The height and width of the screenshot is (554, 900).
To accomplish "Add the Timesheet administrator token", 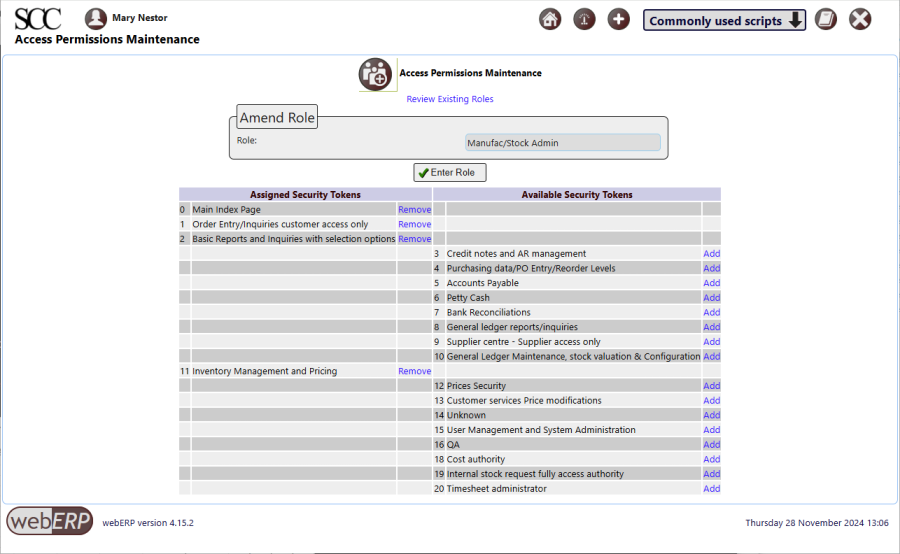I will [712, 489].
